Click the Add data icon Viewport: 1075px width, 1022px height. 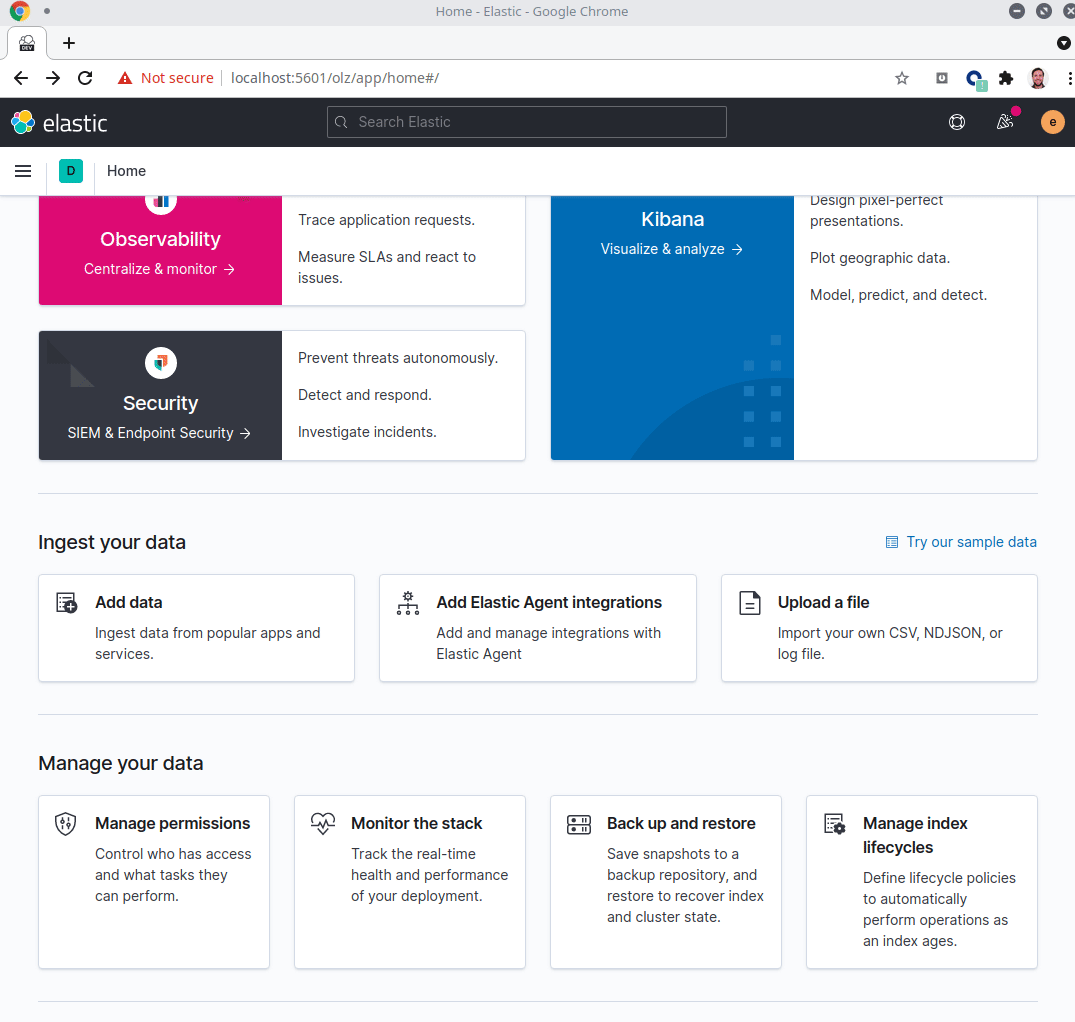click(x=67, y=603)
